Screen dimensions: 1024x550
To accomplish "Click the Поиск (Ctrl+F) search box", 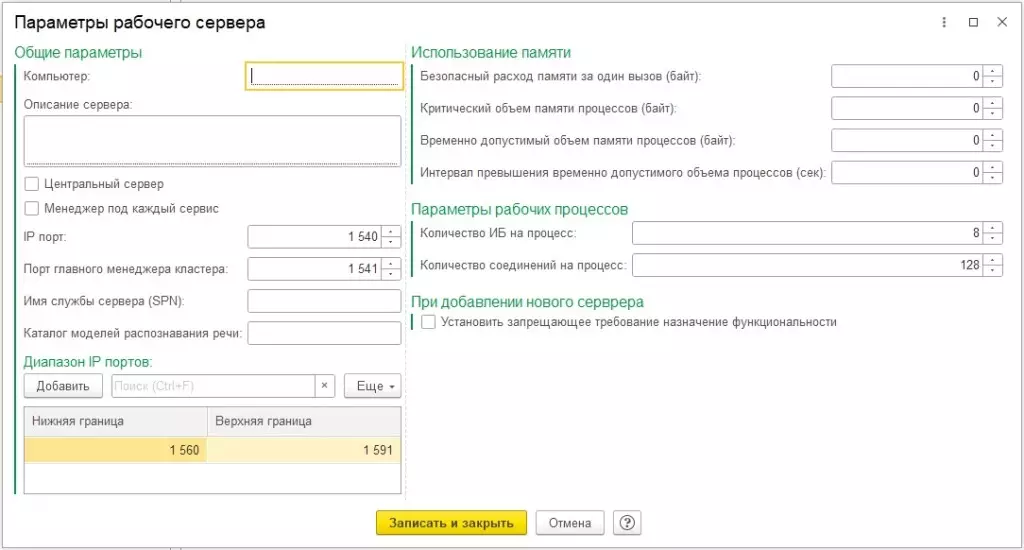I will point(214,386).
